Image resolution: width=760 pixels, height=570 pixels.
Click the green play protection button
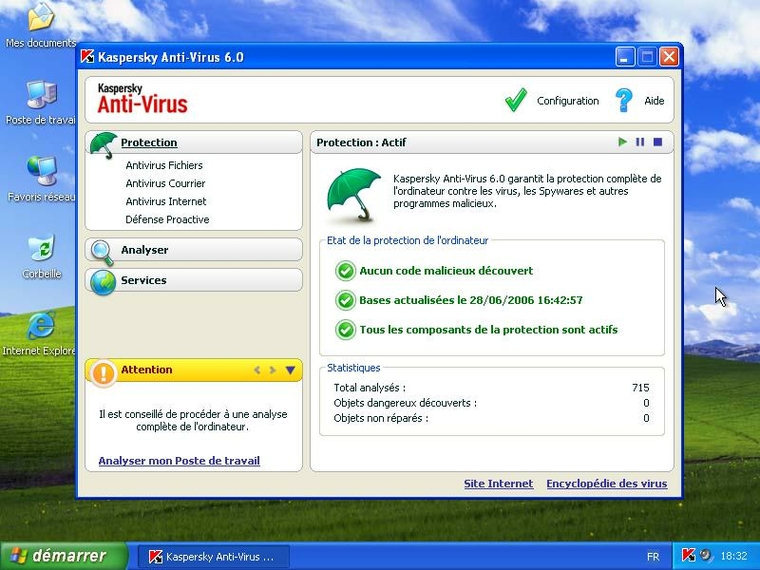pos(623,142)
